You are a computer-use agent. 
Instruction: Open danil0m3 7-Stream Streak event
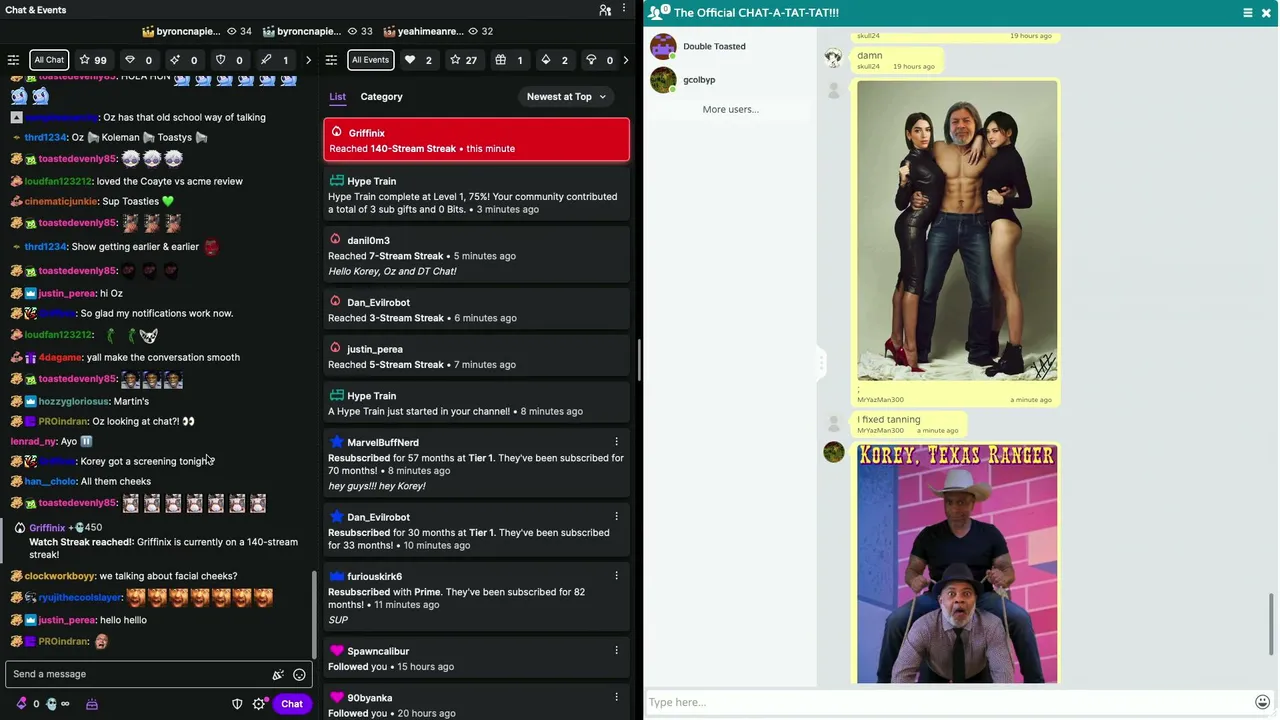476,255
